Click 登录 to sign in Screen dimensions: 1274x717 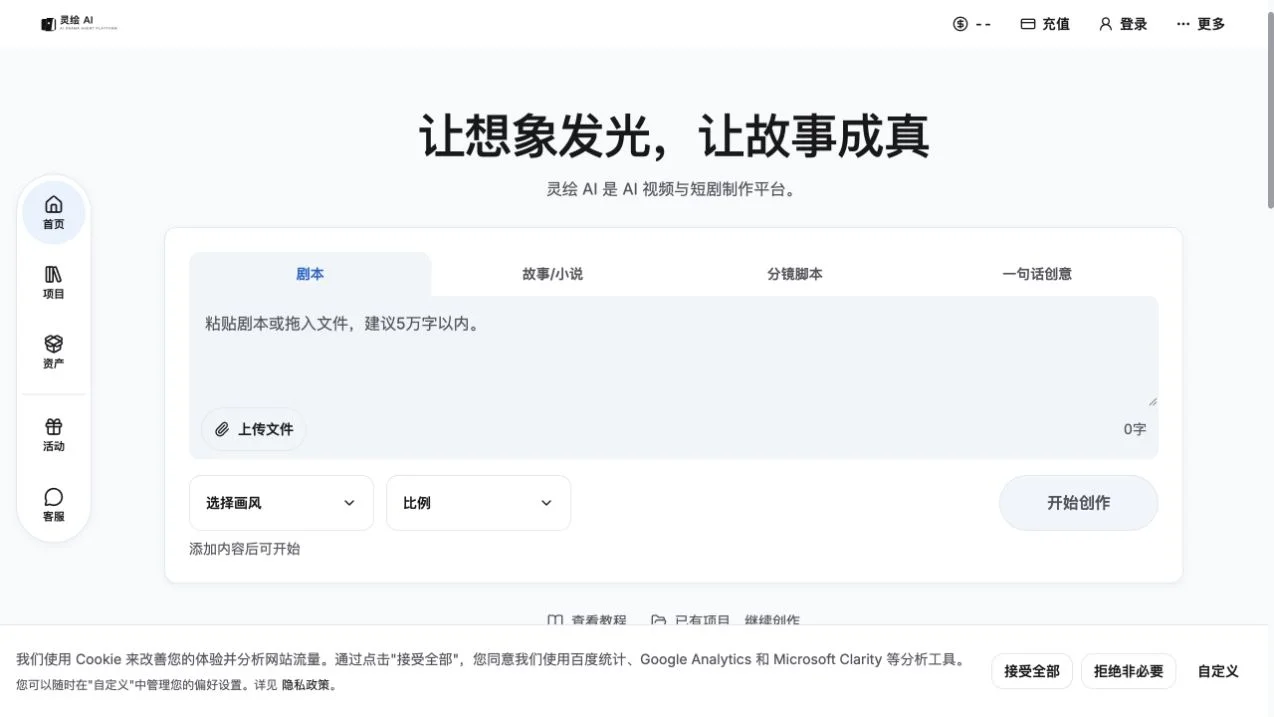1123,24
